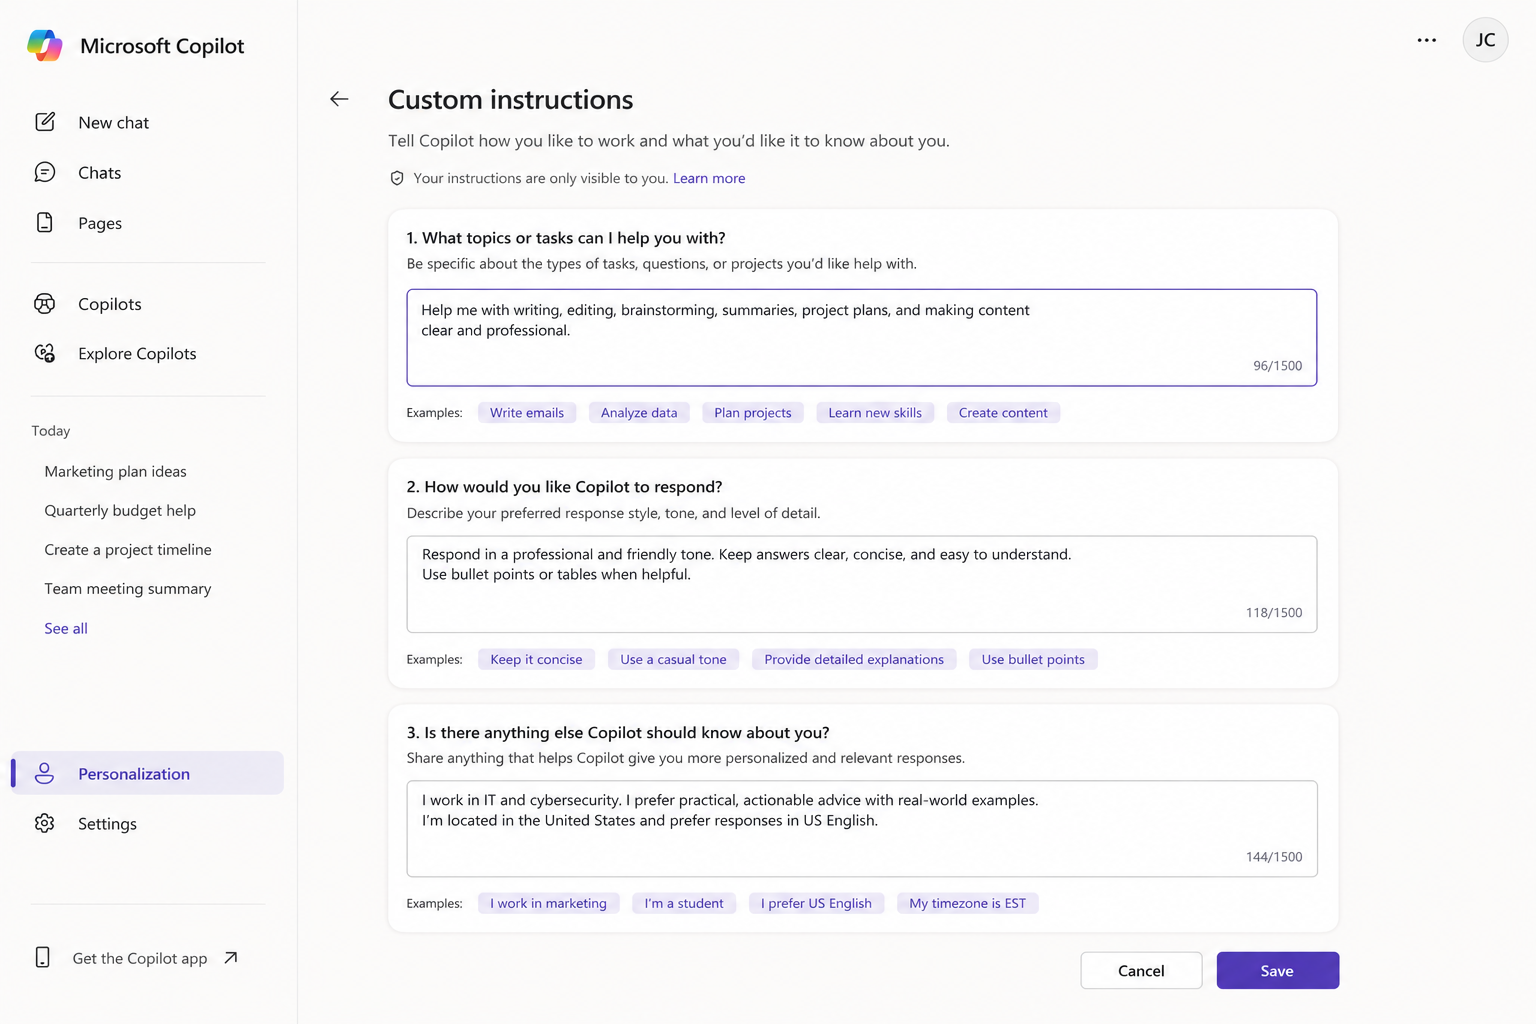
Task: Select the Analyze data example chip
Action: coord(639,412)
